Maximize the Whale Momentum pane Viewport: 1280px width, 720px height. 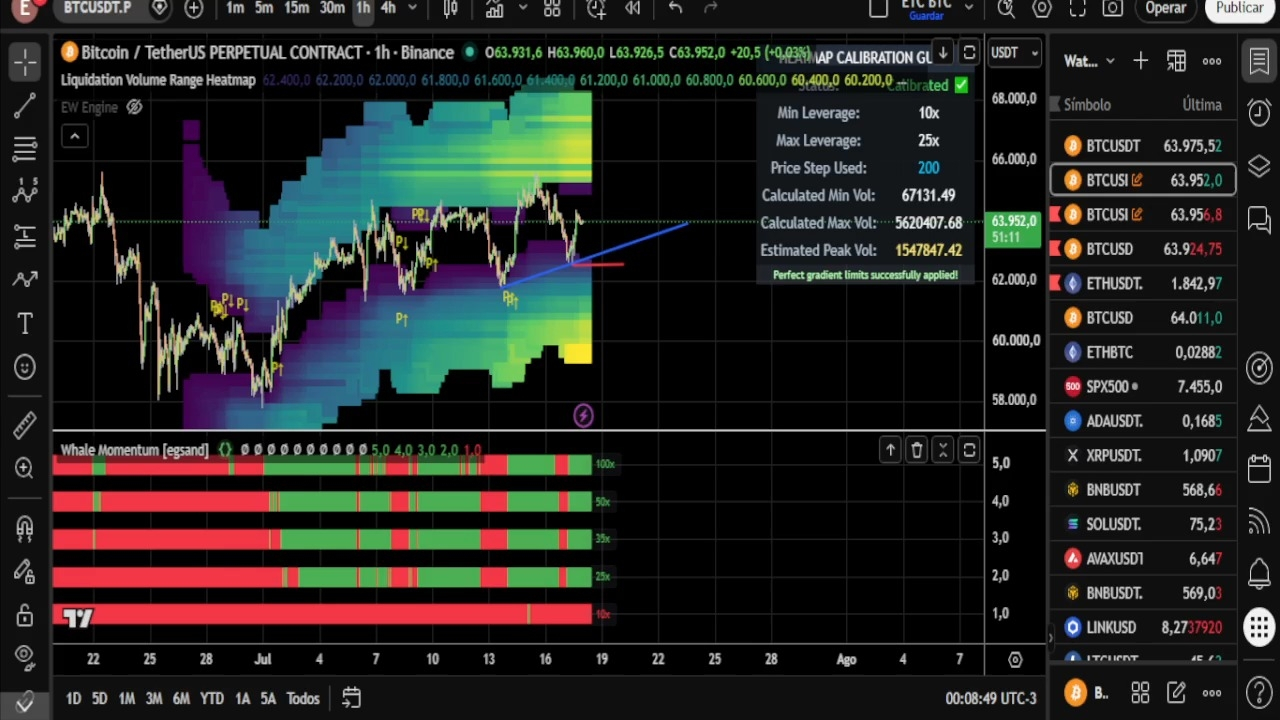(969, 451)
